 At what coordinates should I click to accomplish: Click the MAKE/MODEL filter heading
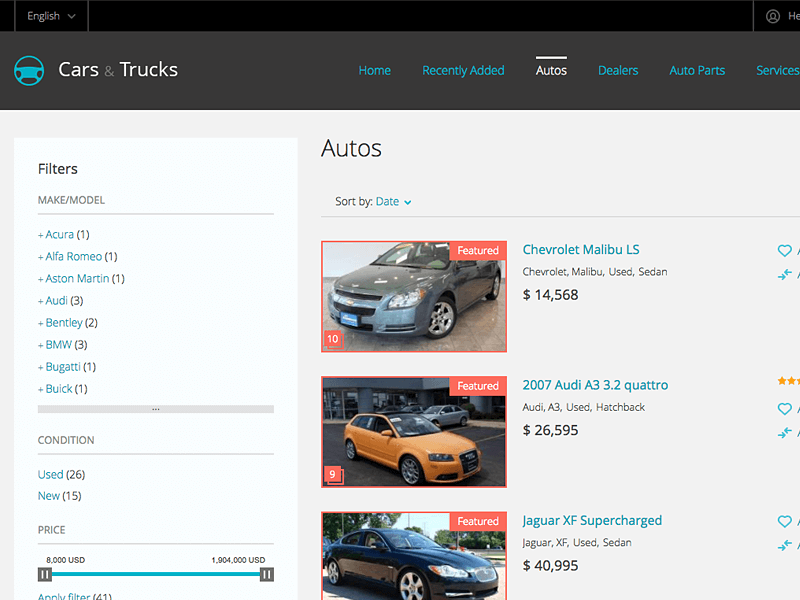tap(71, 200)
